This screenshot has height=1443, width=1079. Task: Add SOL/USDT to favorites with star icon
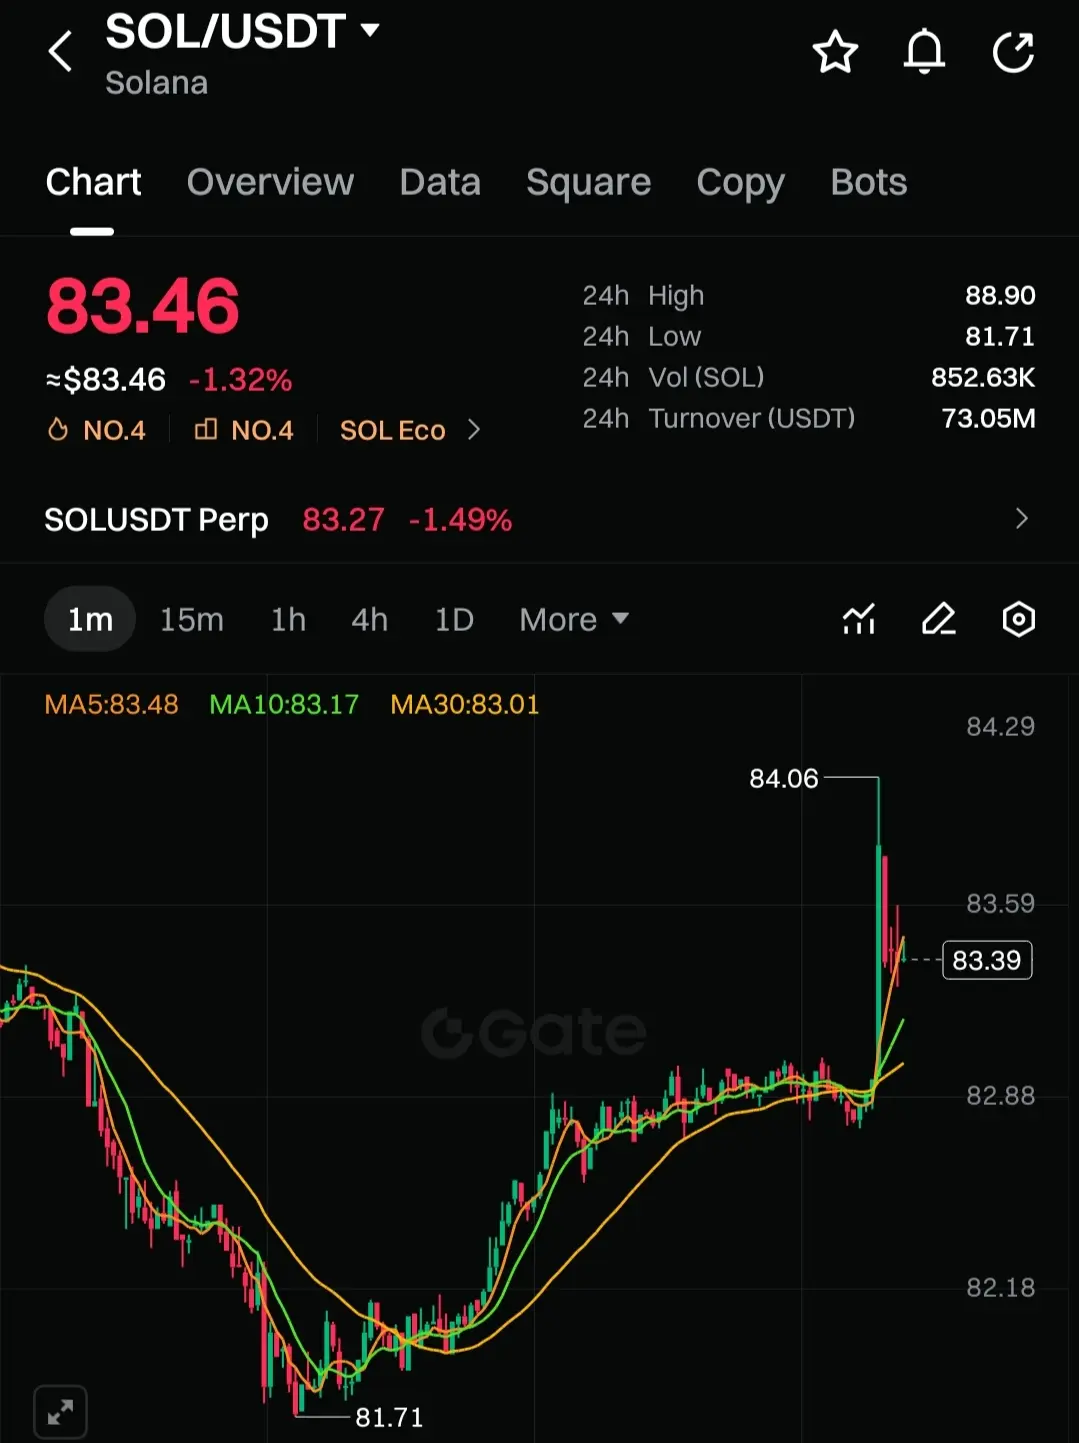point(835,52)
